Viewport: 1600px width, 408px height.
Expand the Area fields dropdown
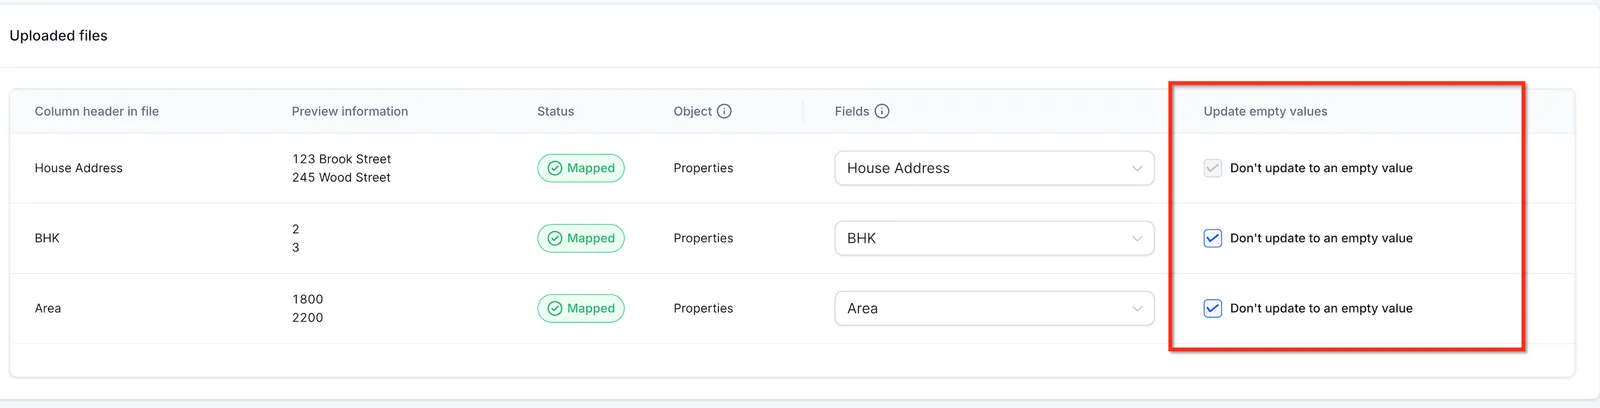994,308
